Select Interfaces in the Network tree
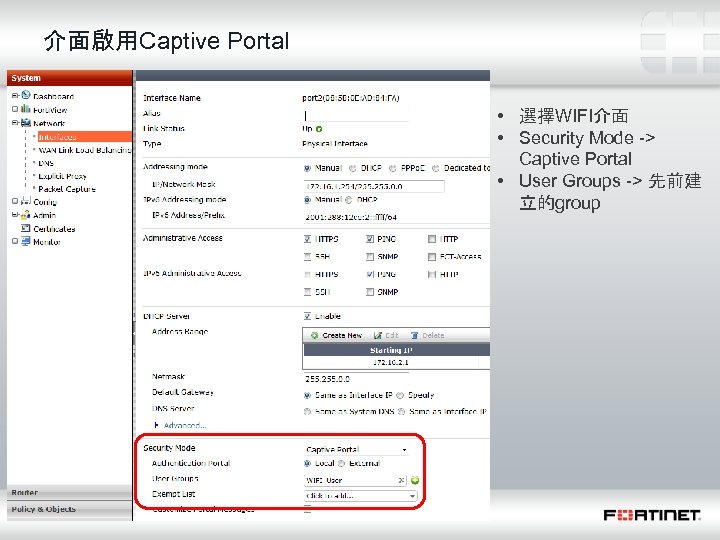 point(84,137)
